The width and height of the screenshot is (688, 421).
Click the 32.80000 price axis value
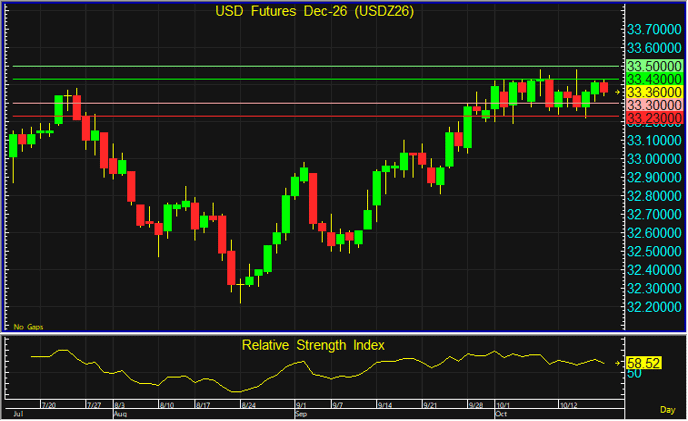point(654,196)
